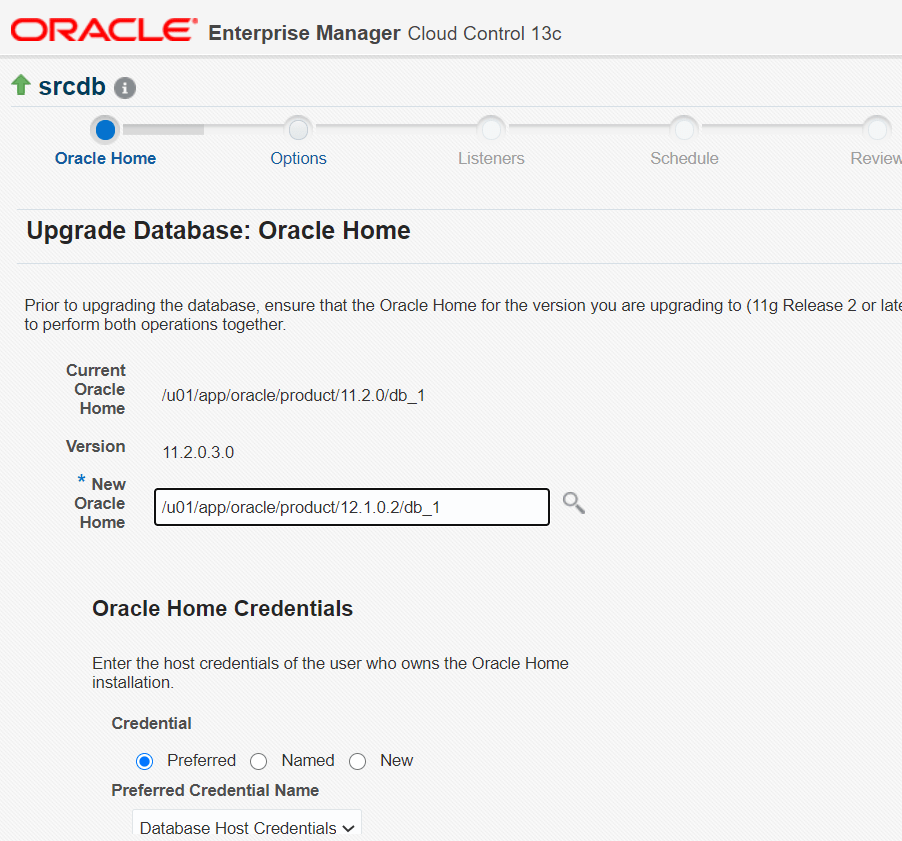Image resolution: width=902 pixels, height=841 pixels.
Task: Expand Preferred Credential Name dropdown
Action: pyautogui.click(x=247, y=827)
